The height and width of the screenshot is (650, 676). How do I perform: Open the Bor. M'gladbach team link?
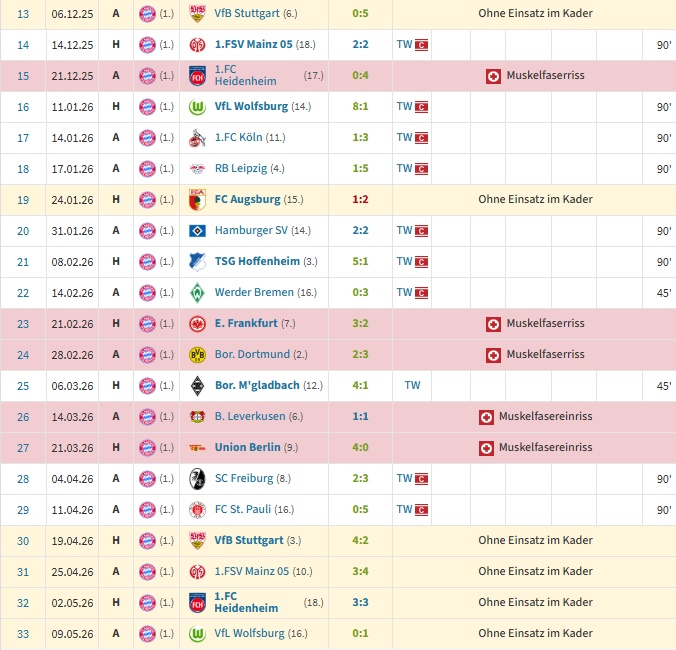pyautogui.click(x=257, y=385)
